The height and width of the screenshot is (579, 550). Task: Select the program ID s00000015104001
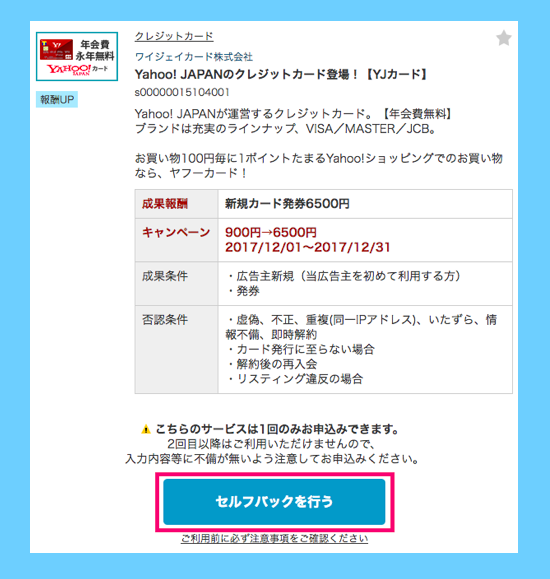click(182, 92)
